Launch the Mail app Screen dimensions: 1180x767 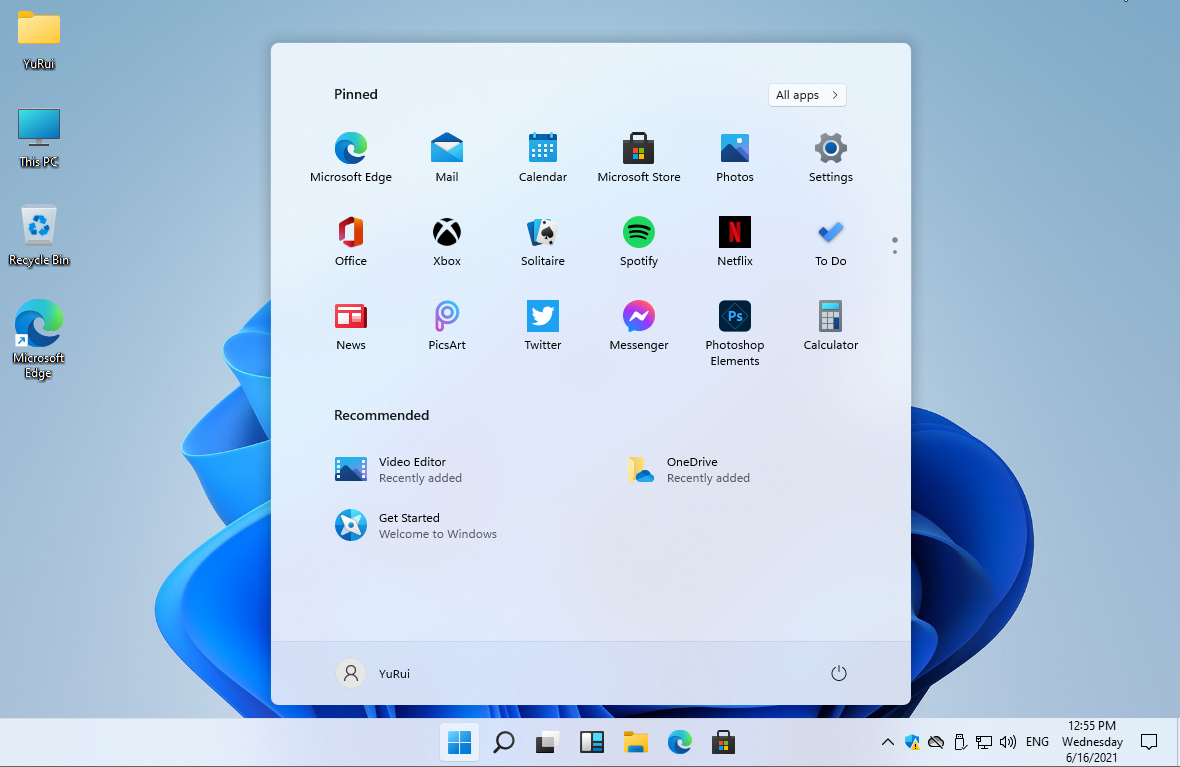446,157
